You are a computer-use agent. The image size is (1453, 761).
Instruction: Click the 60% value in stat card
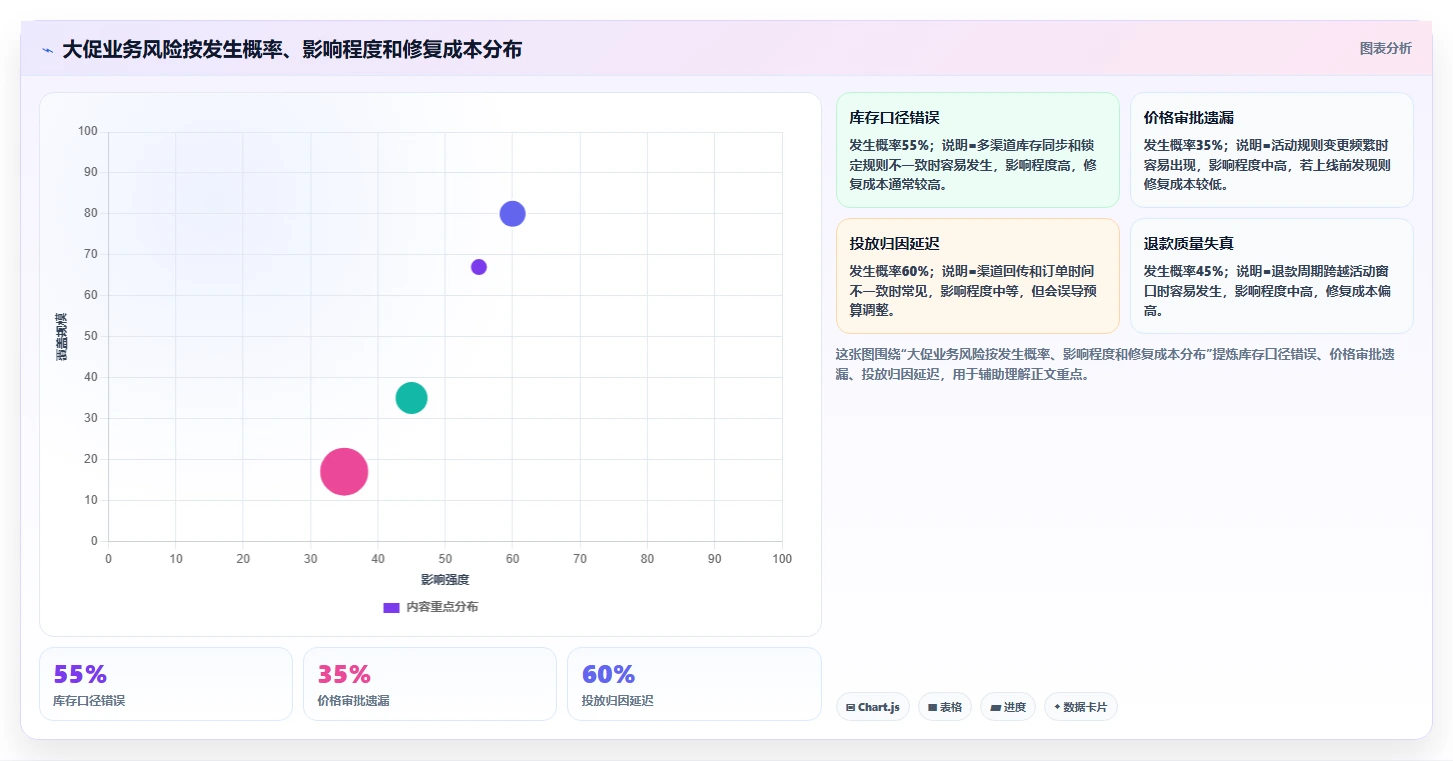(608, 674)
